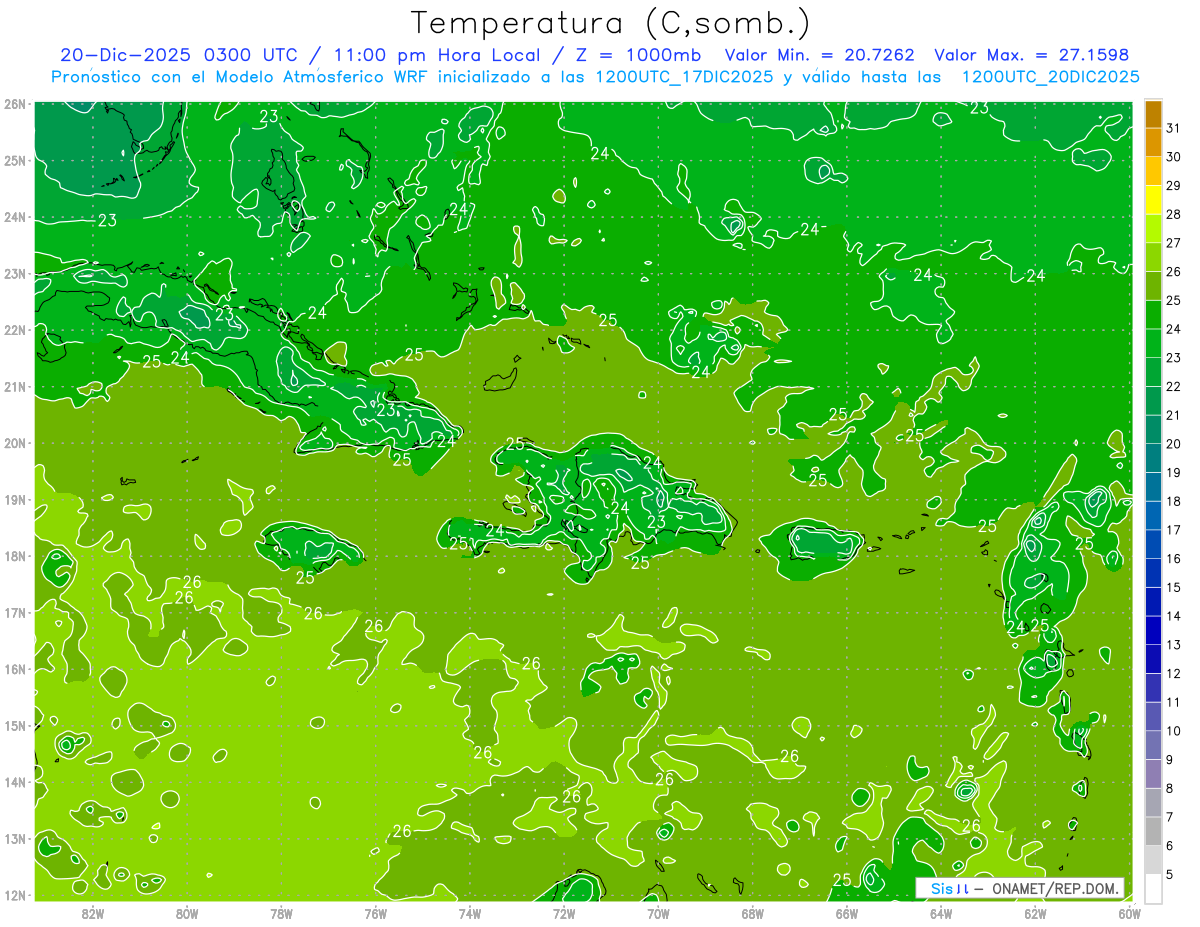The height and width of the screenshot is (927, 1200).
Task: Click the 'Valor Max. = 27.1598' value
Action: [x=1031, y=55]
